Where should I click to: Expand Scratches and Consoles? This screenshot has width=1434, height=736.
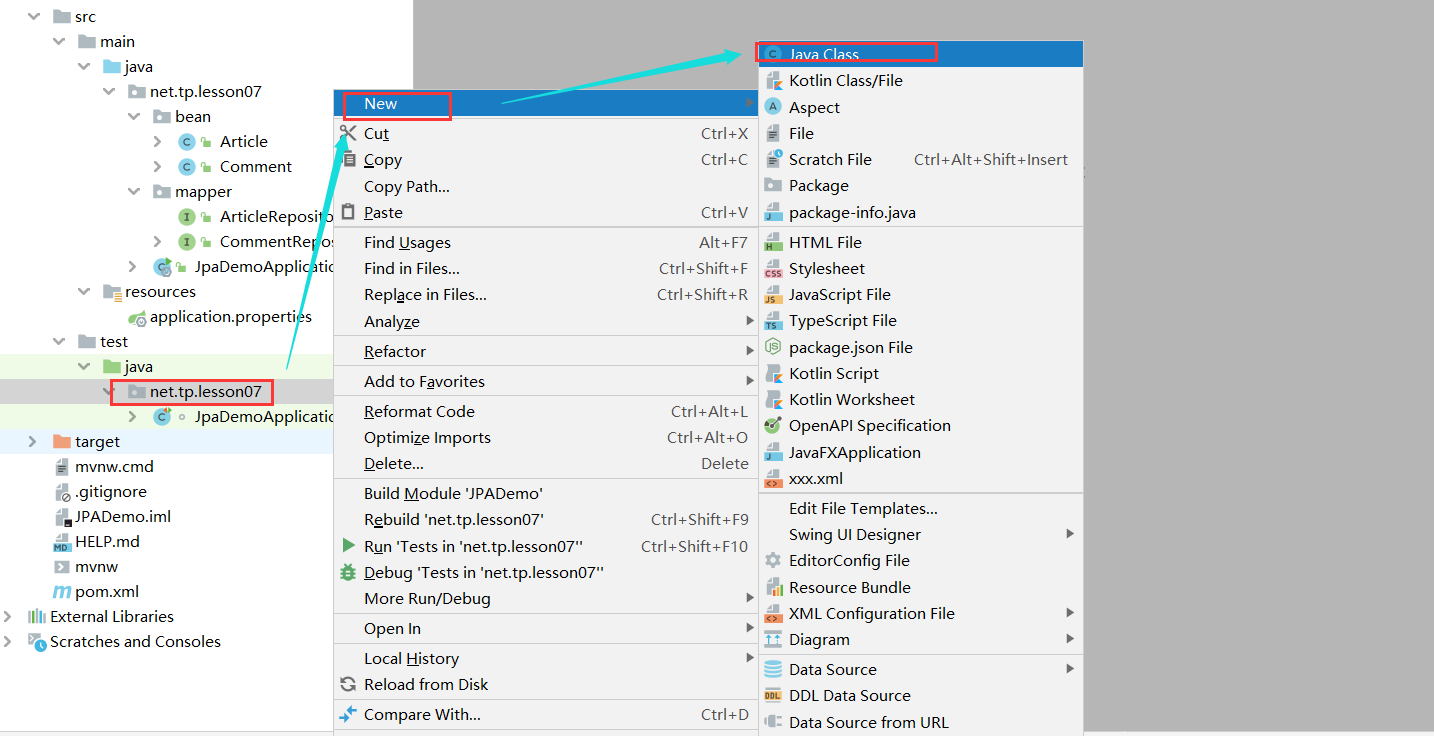point(9,641)
